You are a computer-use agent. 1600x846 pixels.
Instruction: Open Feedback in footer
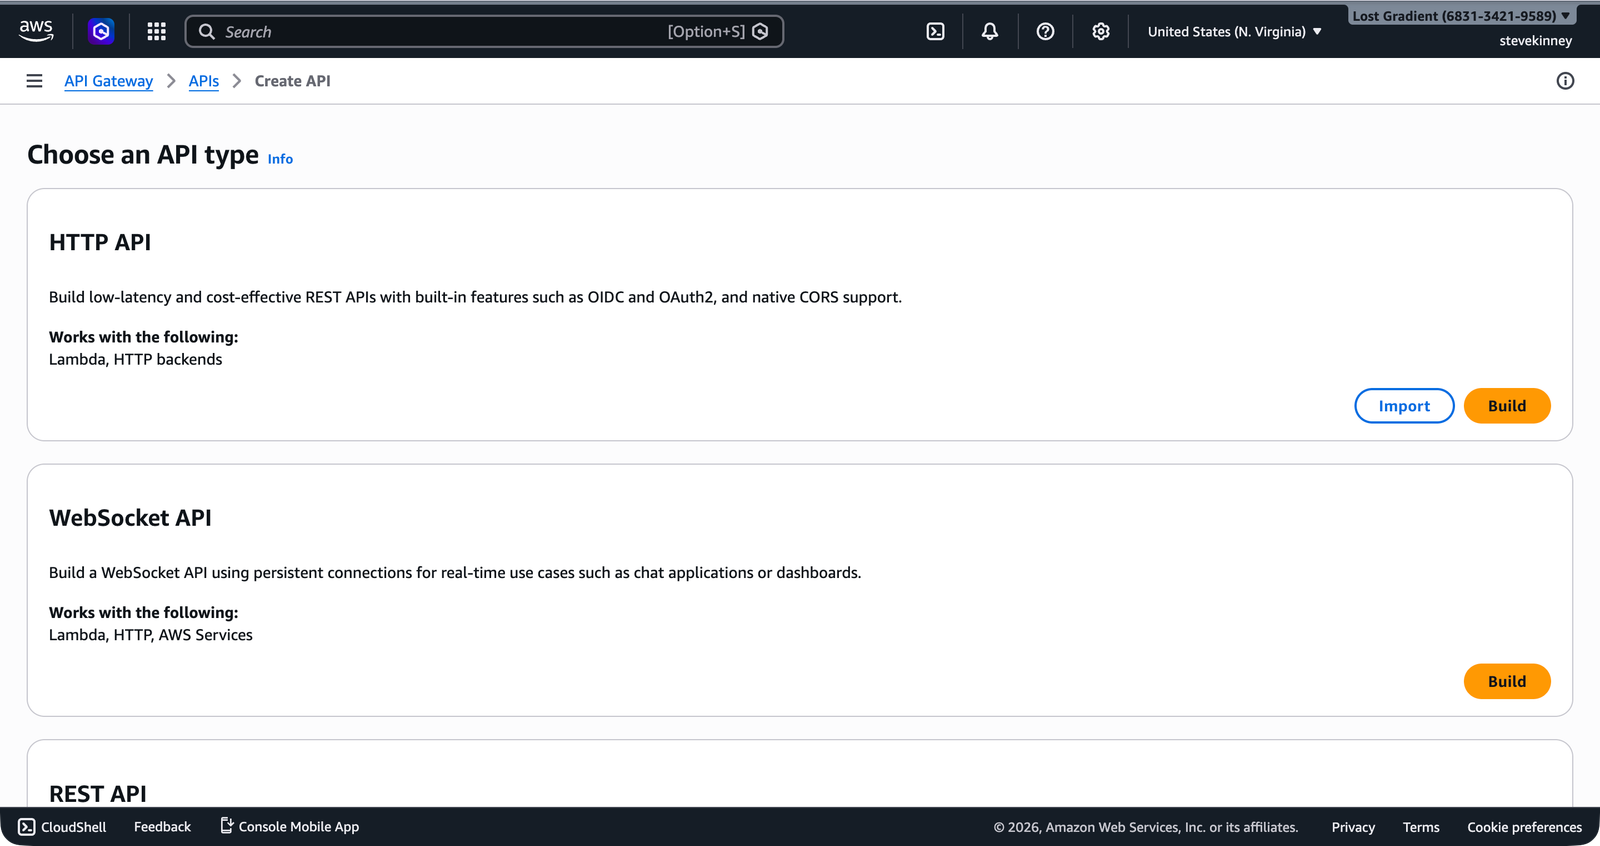162,827
